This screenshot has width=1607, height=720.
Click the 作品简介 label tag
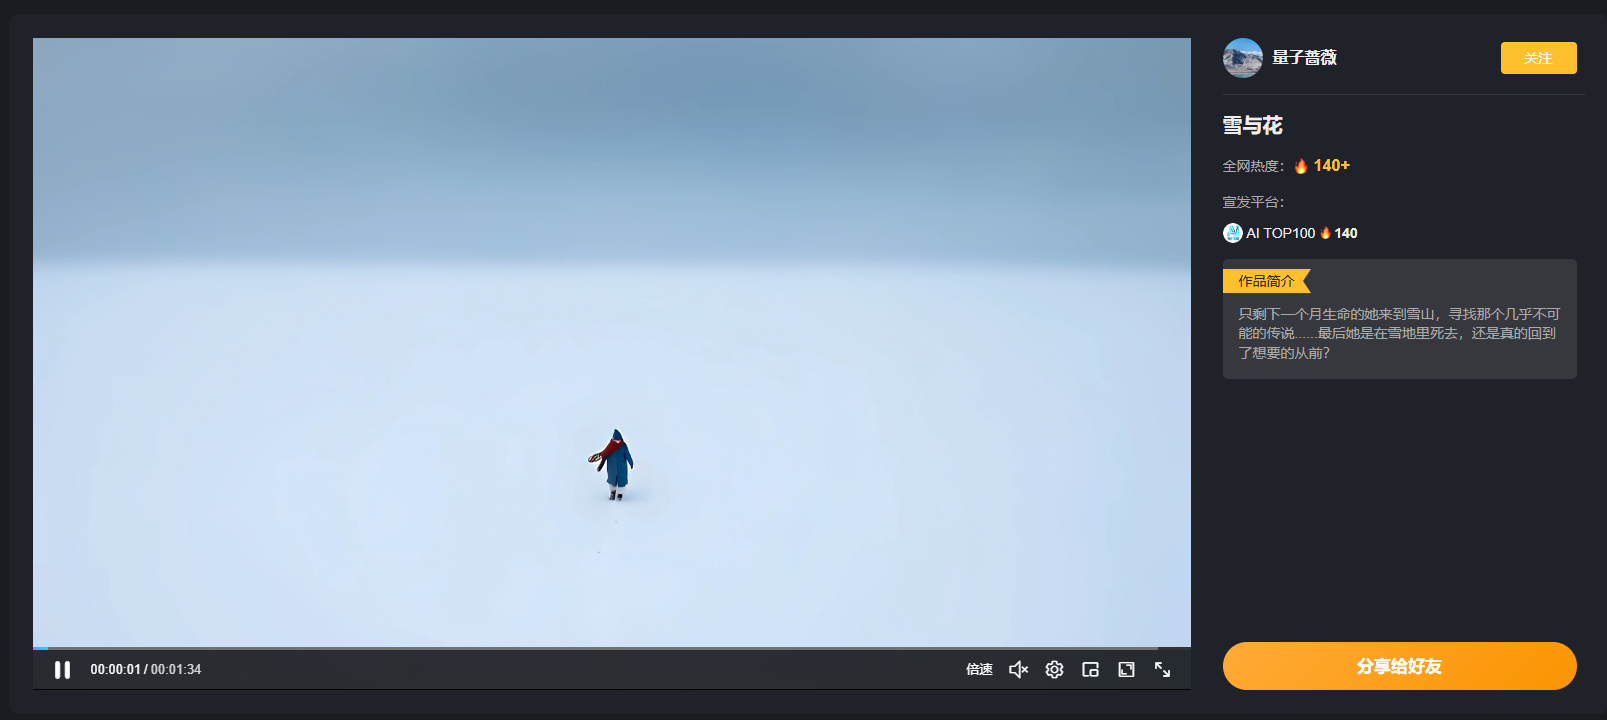(1266, 281)
